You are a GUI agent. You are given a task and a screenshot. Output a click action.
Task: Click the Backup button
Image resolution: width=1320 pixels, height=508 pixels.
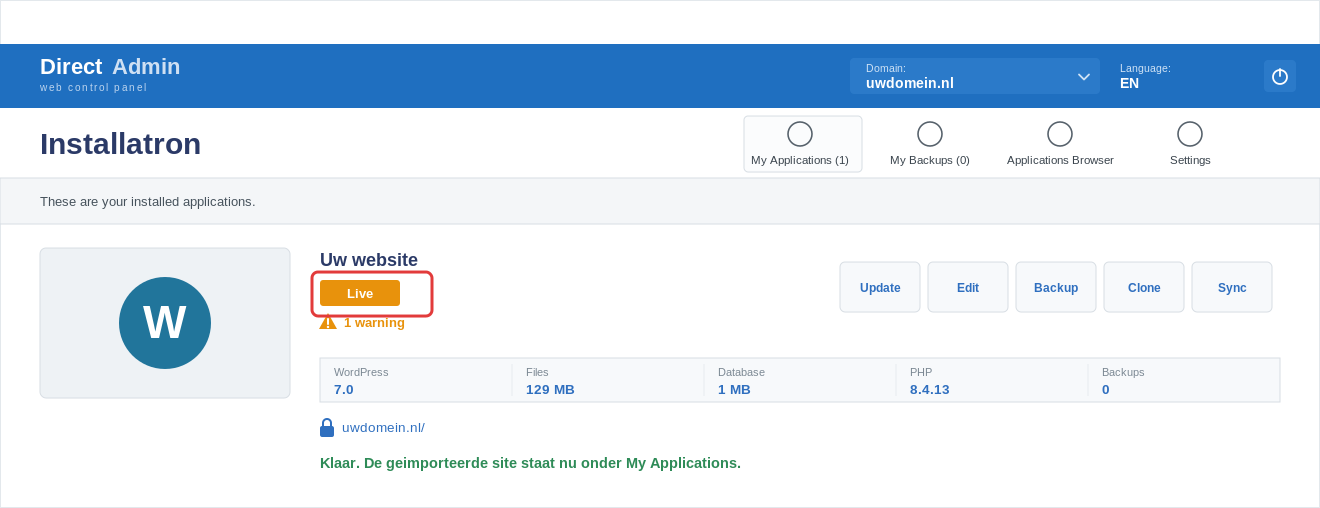(1056, 287)
